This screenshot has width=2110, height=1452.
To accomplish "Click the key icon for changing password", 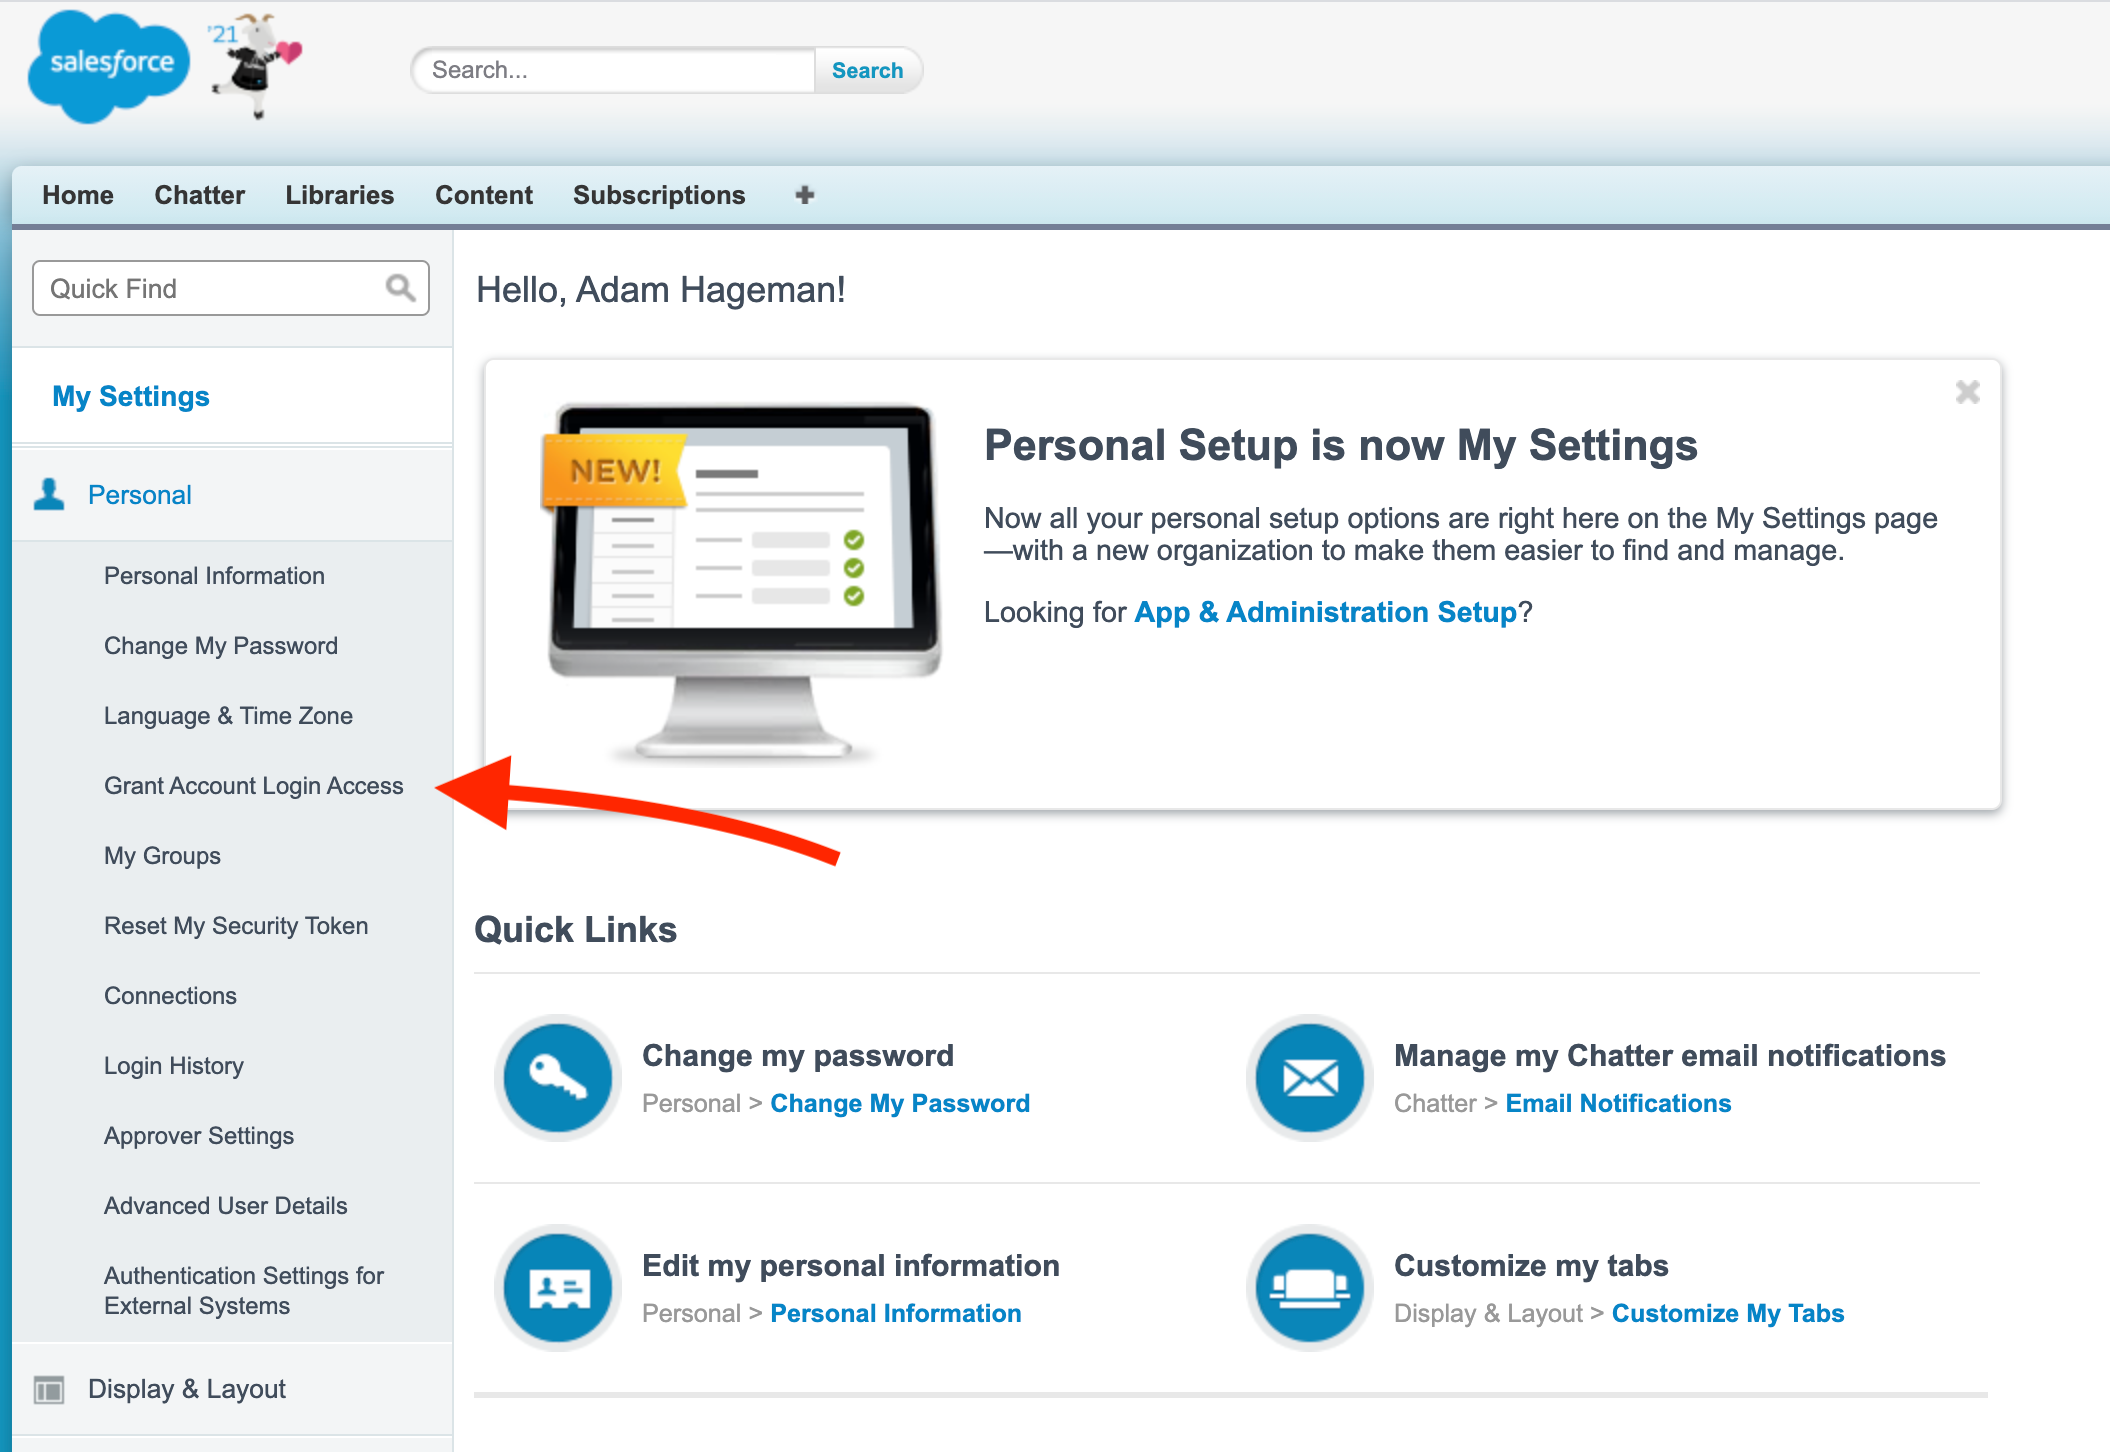I will click(x=558, y=1078).
